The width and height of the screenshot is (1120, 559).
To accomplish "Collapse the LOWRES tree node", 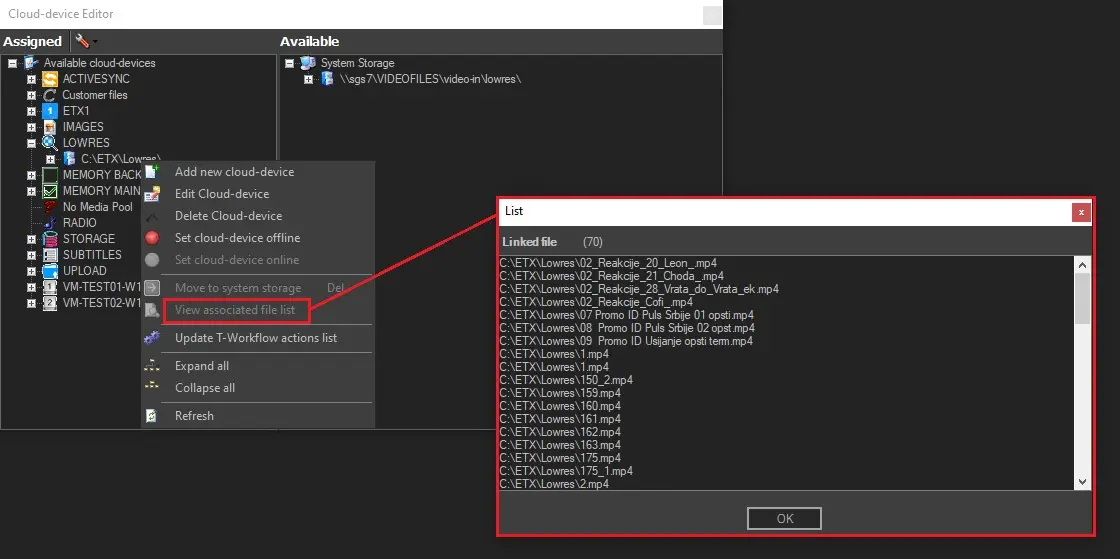I will [32, 143].
